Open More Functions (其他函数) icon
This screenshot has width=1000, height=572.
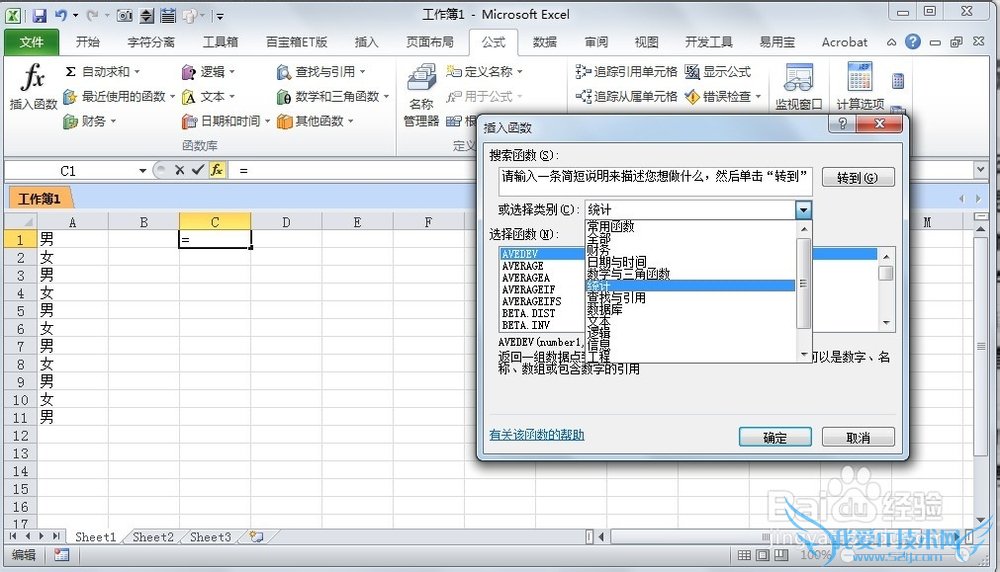284,121
